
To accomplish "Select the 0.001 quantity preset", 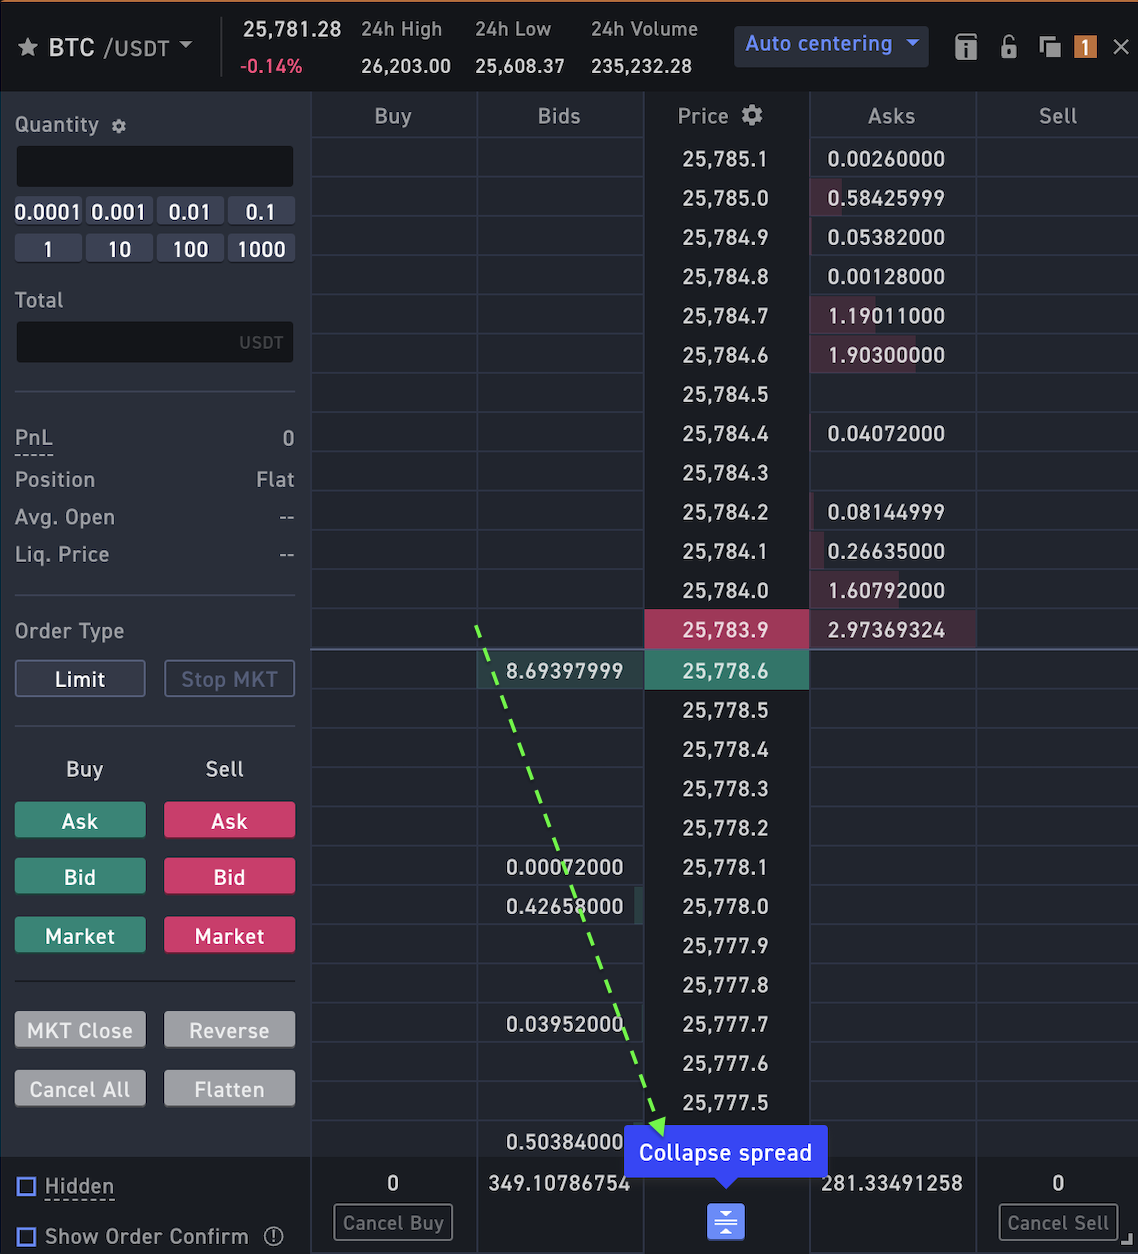I will pos(119,212).
